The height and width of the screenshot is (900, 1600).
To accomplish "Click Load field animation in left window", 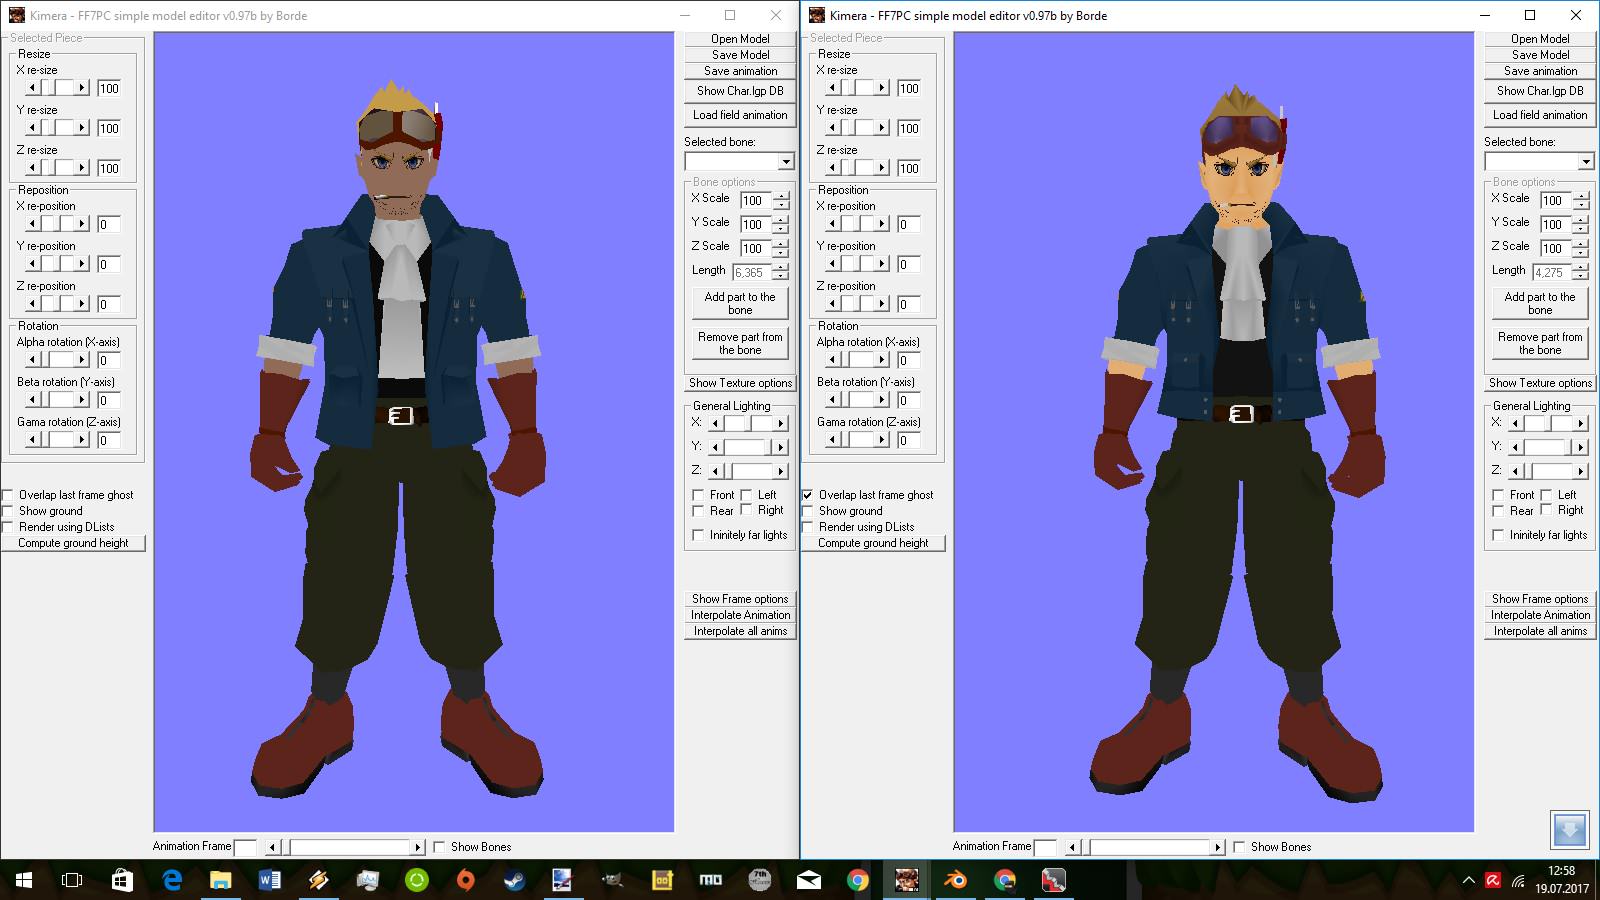I will [x=740, y=115].
